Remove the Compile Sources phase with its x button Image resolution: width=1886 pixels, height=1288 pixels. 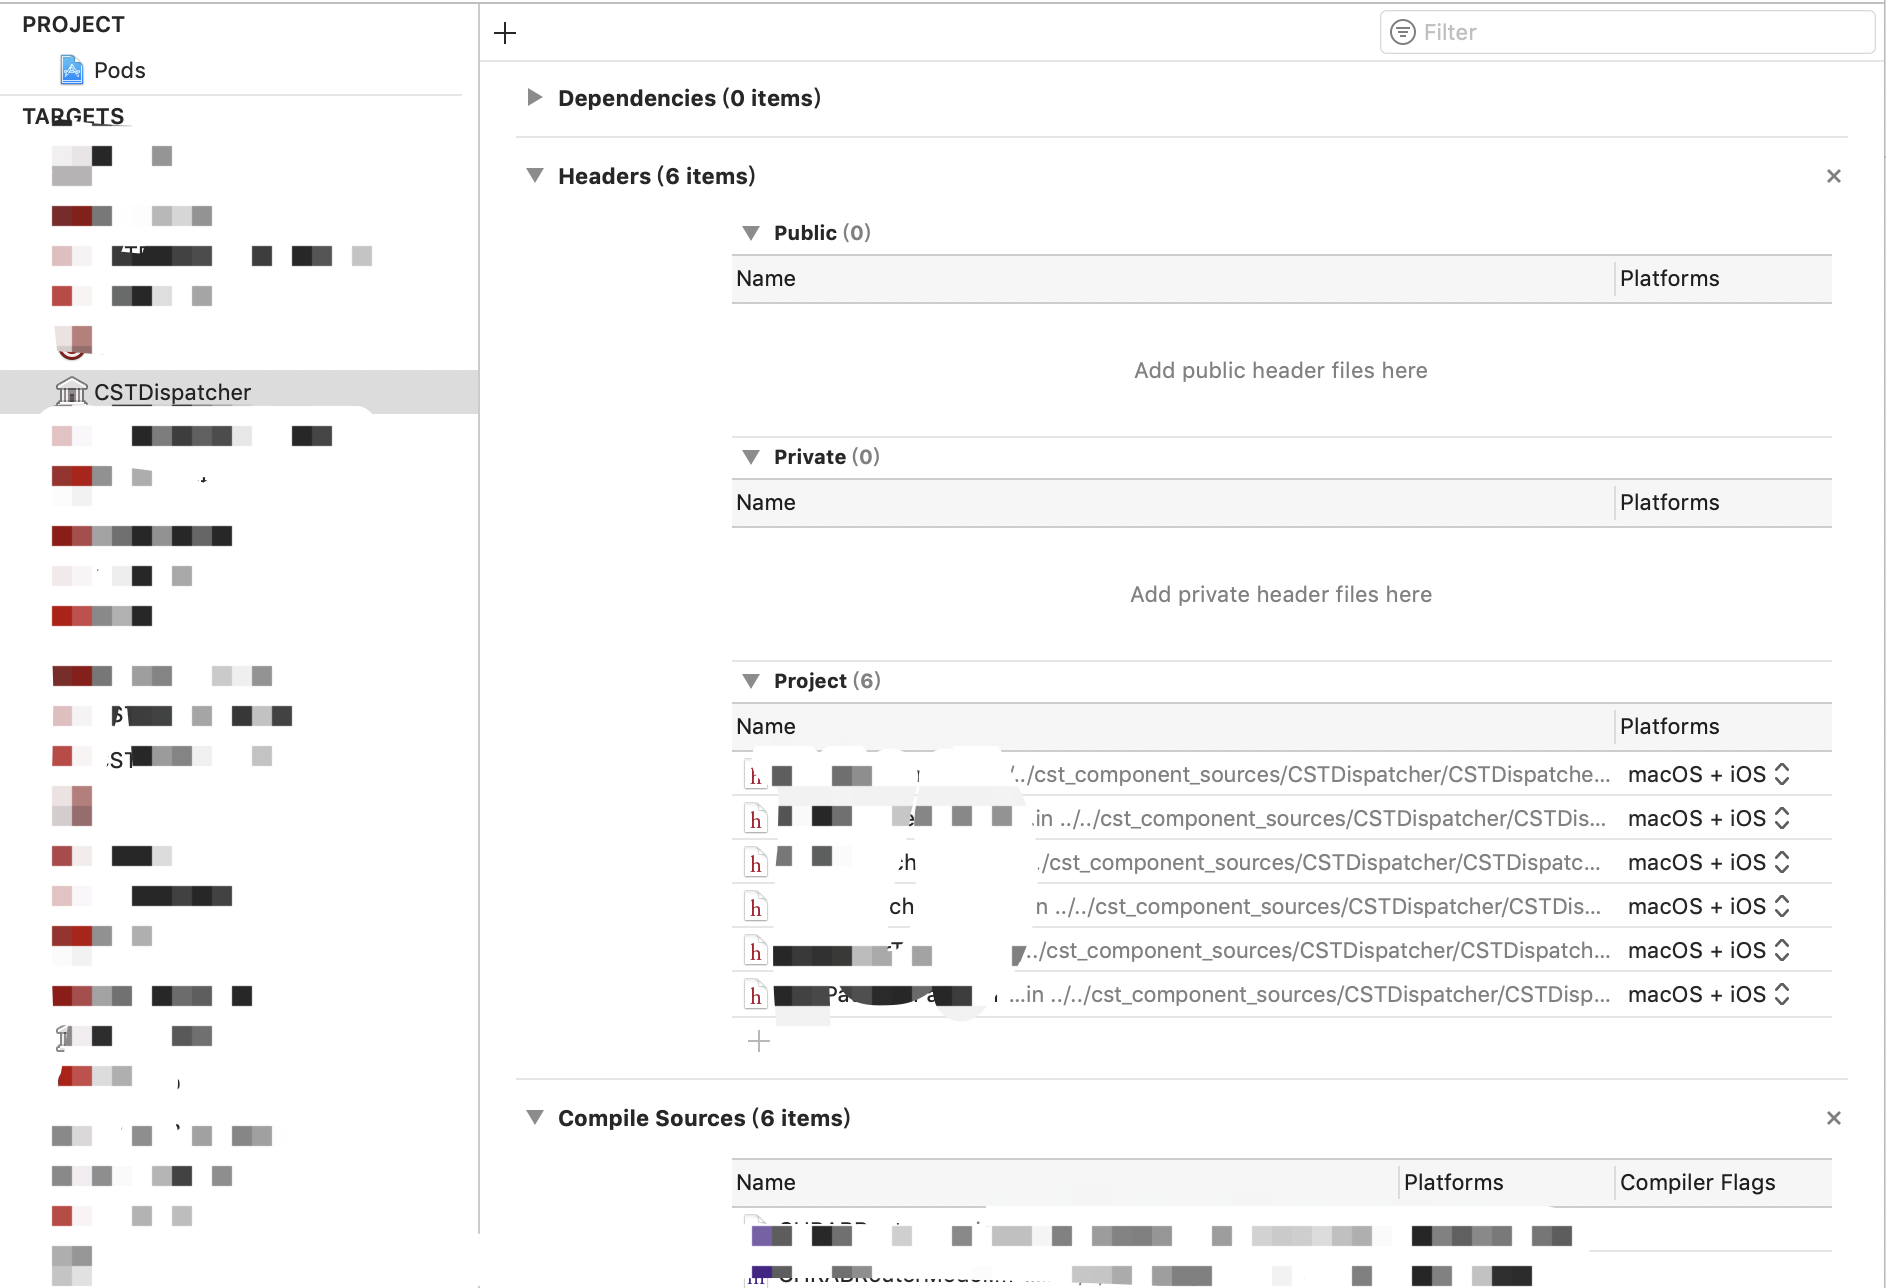(x=1834, y=1118)
